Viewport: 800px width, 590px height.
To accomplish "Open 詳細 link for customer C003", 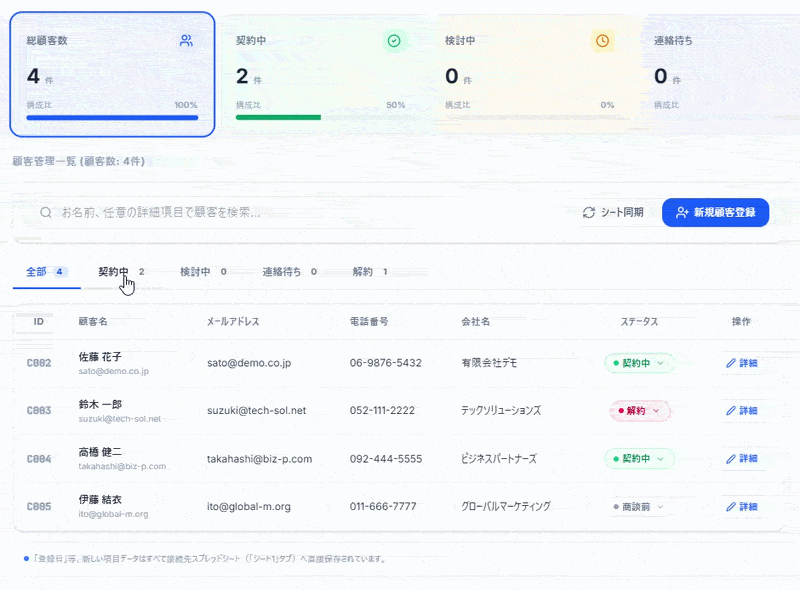I will [x=742, y=410].
